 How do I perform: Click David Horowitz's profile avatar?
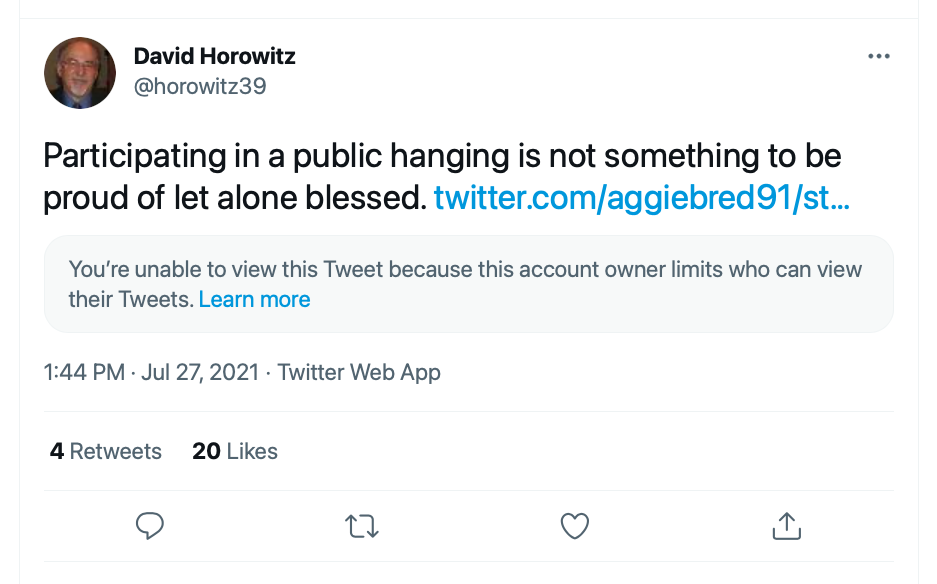click(80, 72)
